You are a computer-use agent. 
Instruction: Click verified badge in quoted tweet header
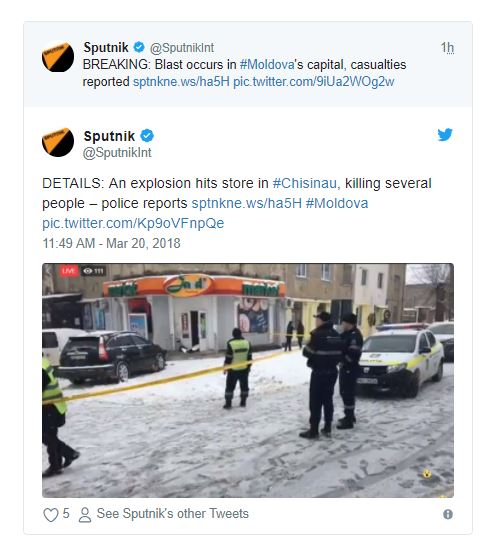139,47
